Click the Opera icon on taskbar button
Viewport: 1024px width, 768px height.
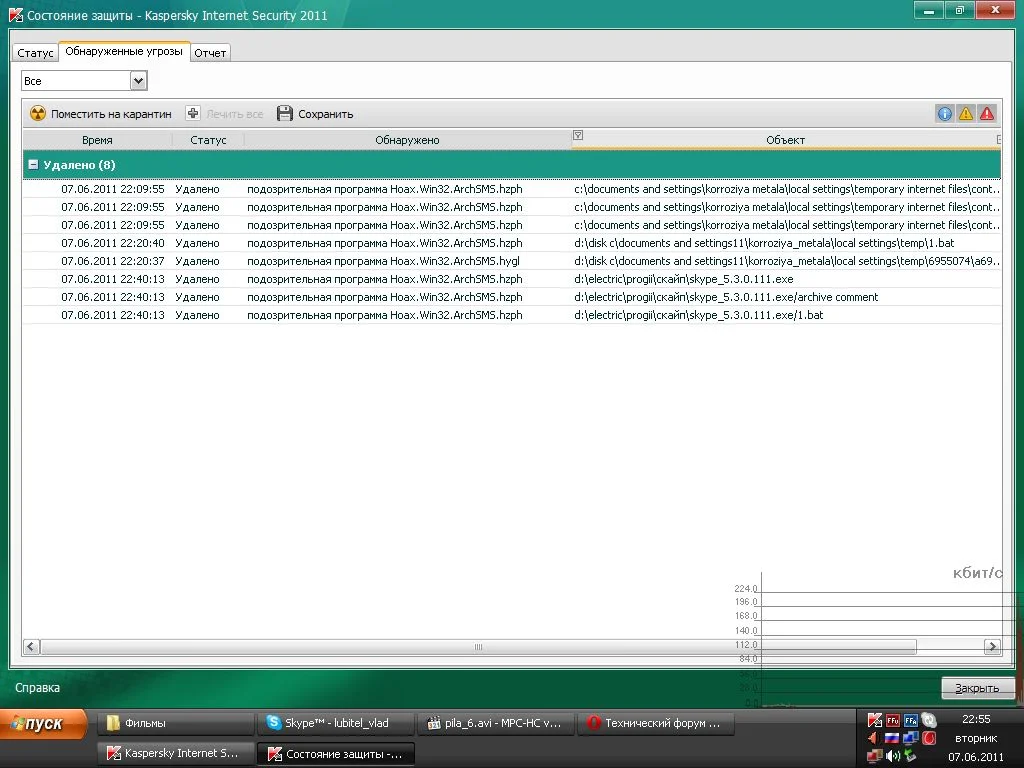pyautogui.click(x=594, y=723)
